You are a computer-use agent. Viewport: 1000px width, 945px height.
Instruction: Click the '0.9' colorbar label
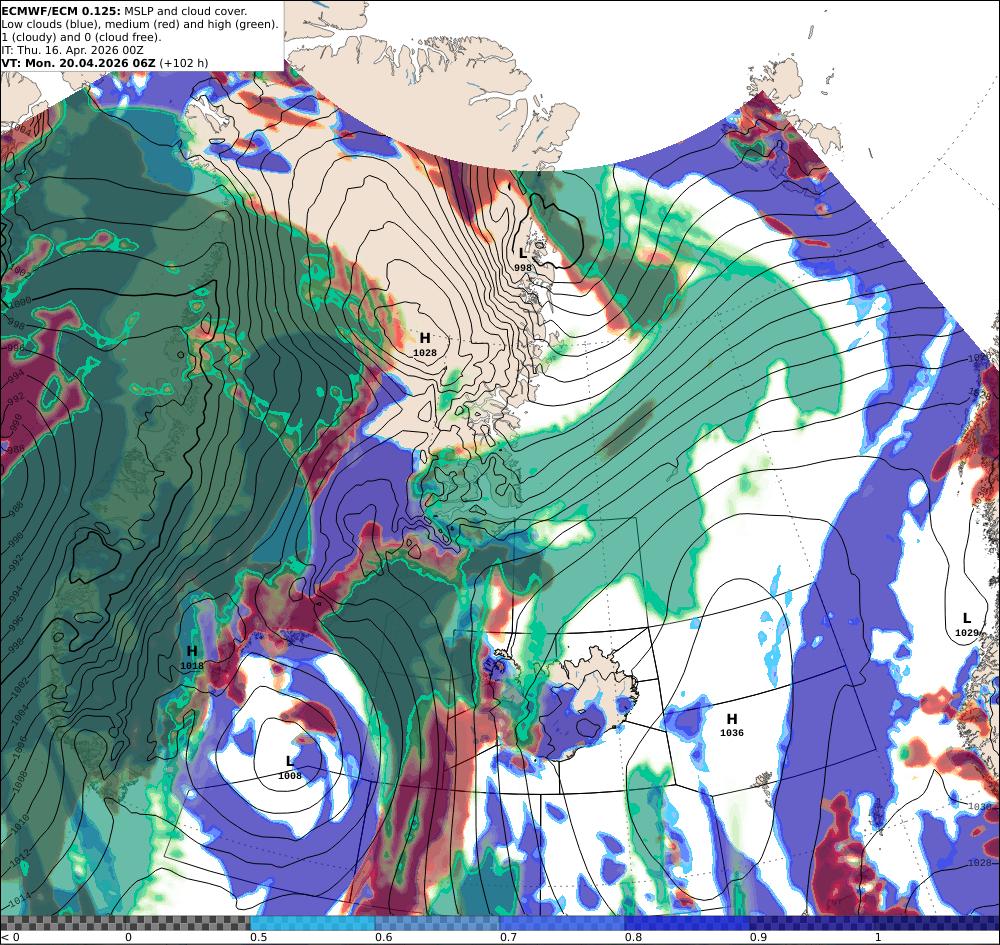758,937
